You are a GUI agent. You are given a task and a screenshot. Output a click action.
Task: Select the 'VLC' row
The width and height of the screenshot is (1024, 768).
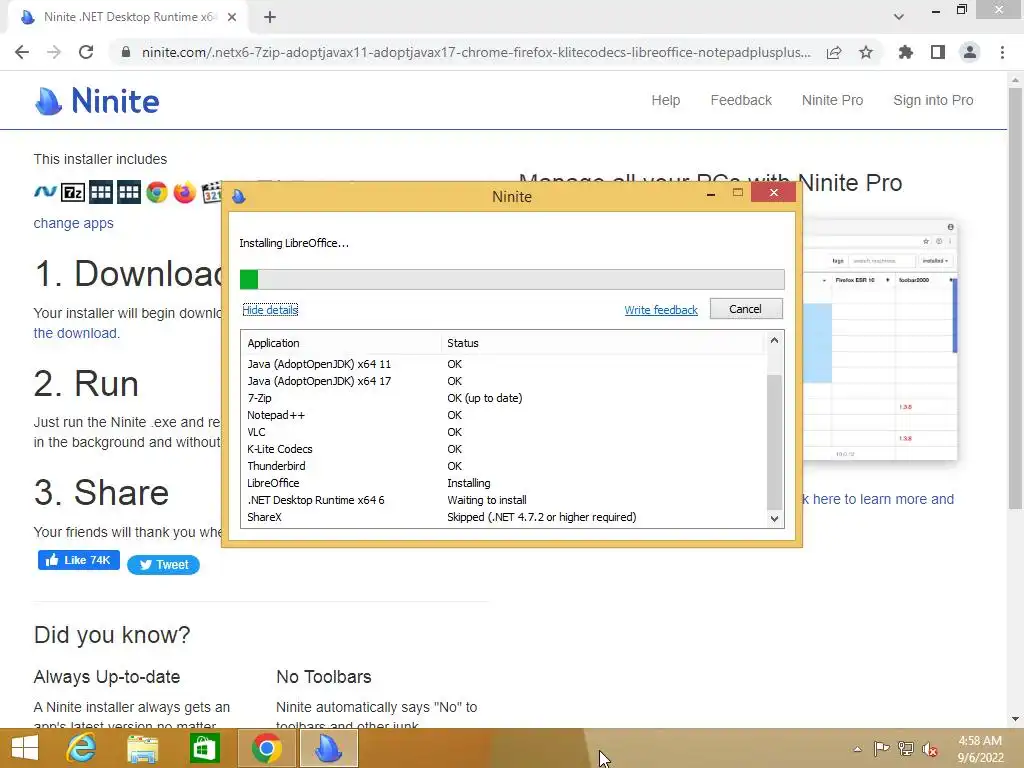[503, 432]
